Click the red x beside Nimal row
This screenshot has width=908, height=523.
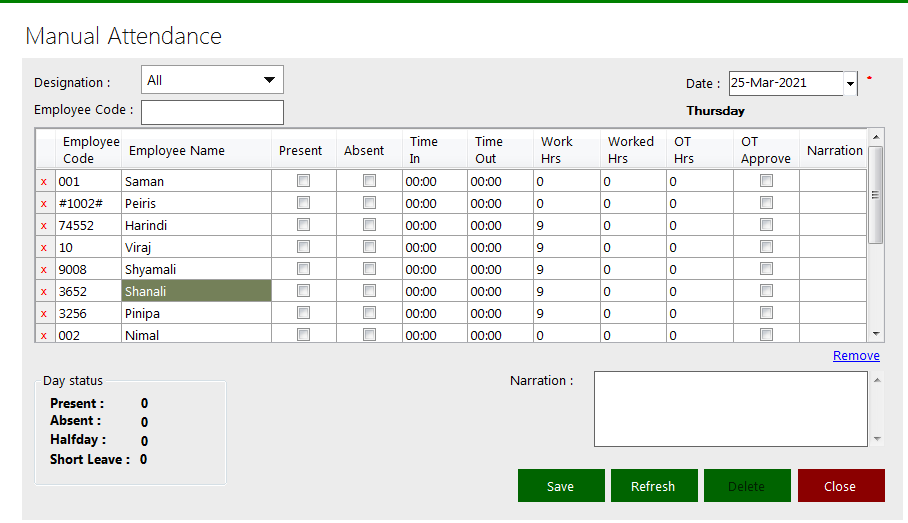point(43,335)
